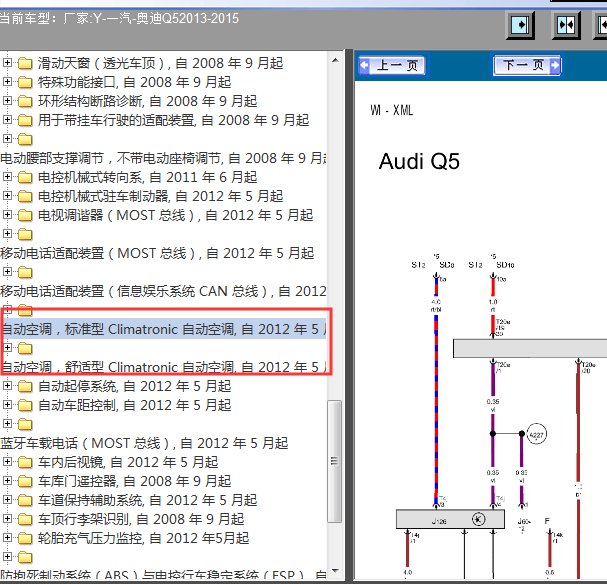
Task: Click folder icon of 车顶行李架识别 row
Action: click(x=25, y=519)
